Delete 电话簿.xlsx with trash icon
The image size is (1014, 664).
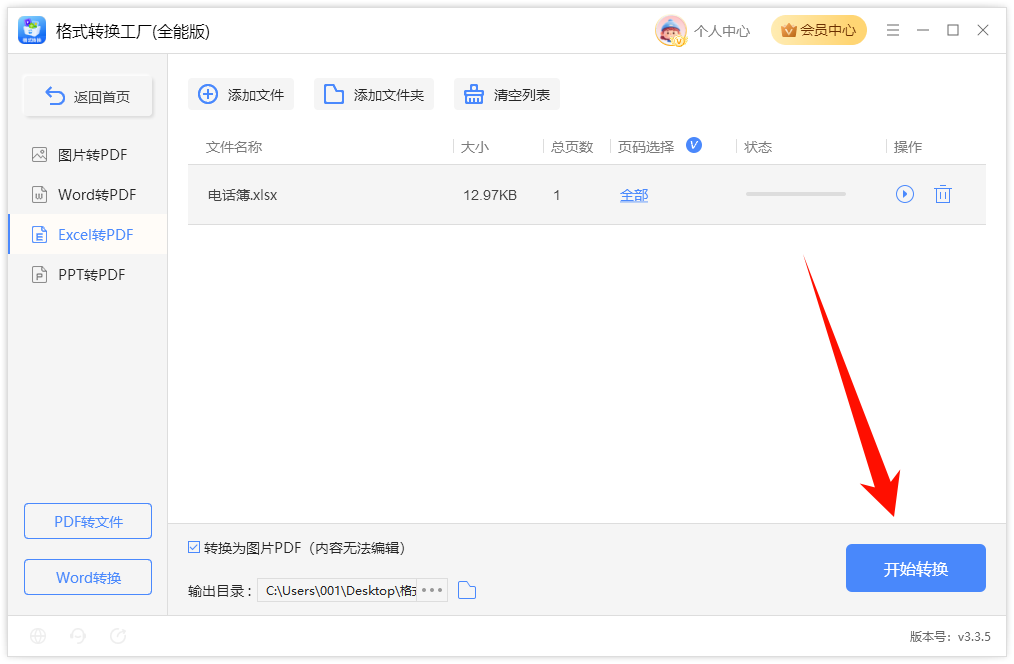point(943,194)
